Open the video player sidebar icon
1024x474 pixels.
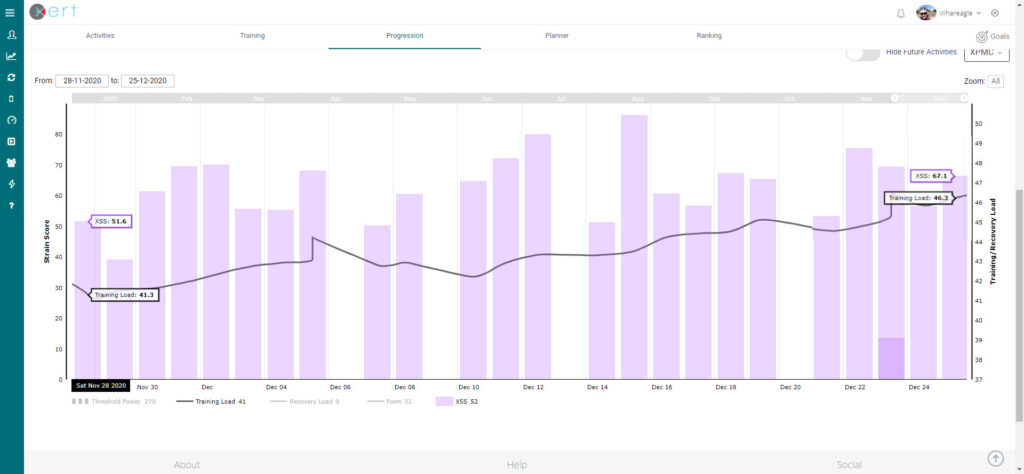[11, 141]
